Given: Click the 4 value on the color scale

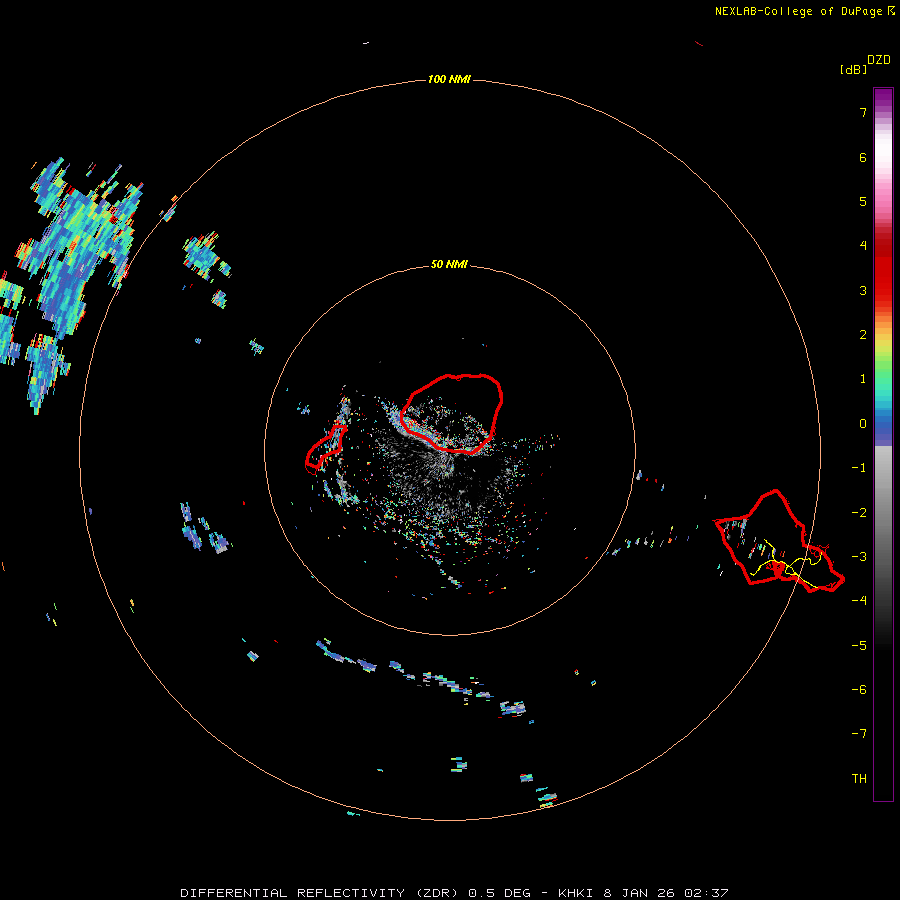Looking at the screenshot, I should [863, 246].
